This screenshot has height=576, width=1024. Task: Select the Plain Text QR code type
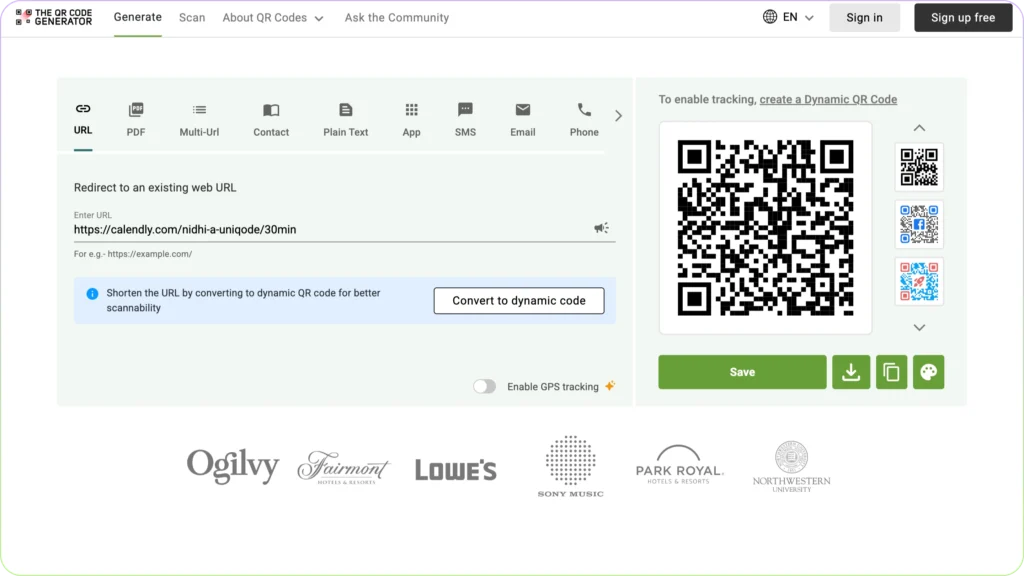[x=345, y=117]
